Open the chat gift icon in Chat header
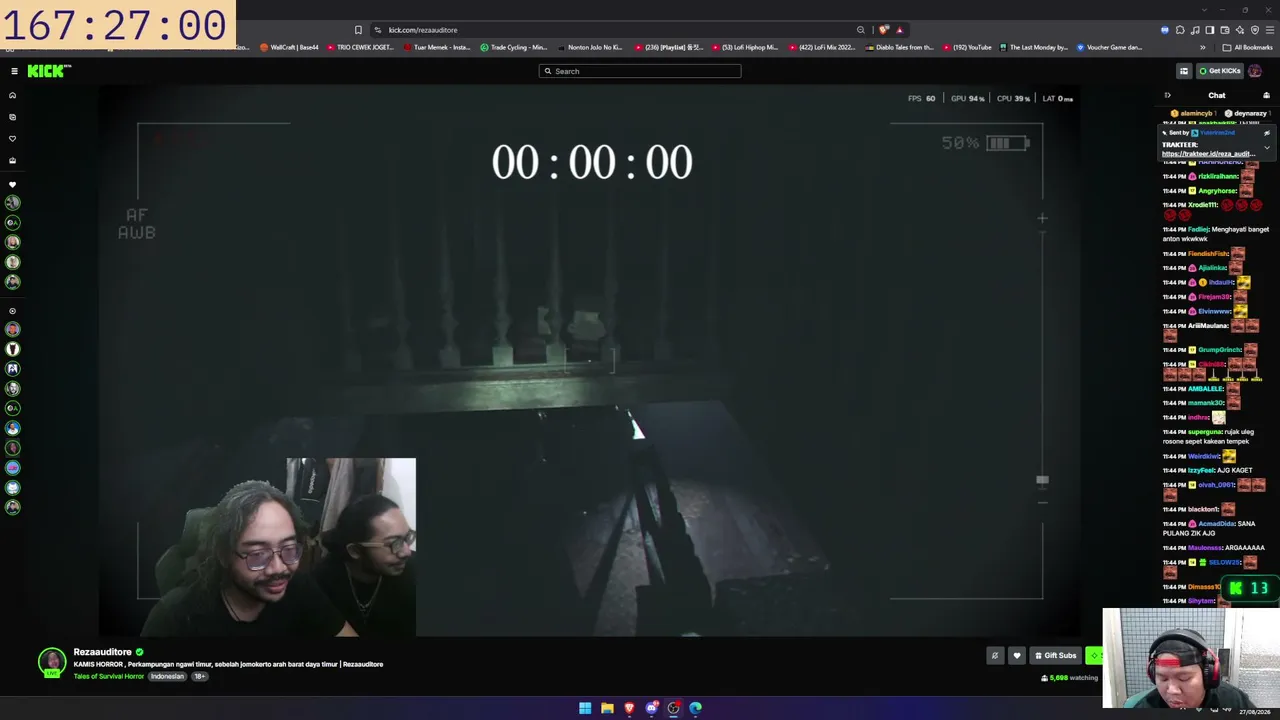Image resolution: width=1280 pixels, height=720 pixels. click(1266, 96)
